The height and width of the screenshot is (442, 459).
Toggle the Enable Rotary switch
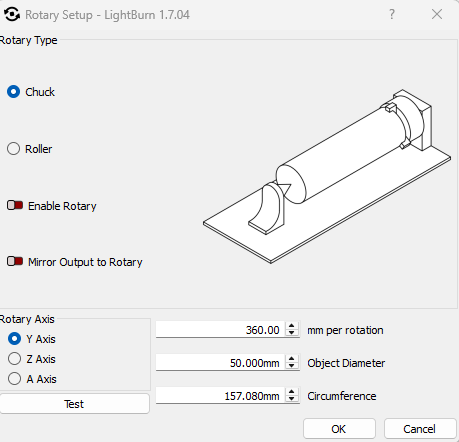click(15, 205)
